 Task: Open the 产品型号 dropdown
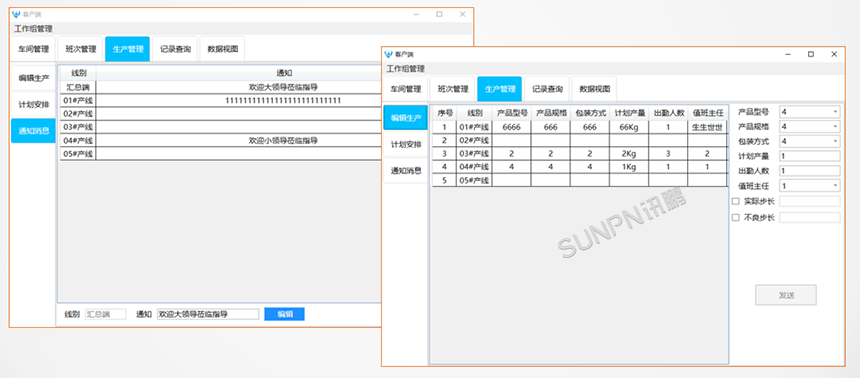(x=810, y=112)
